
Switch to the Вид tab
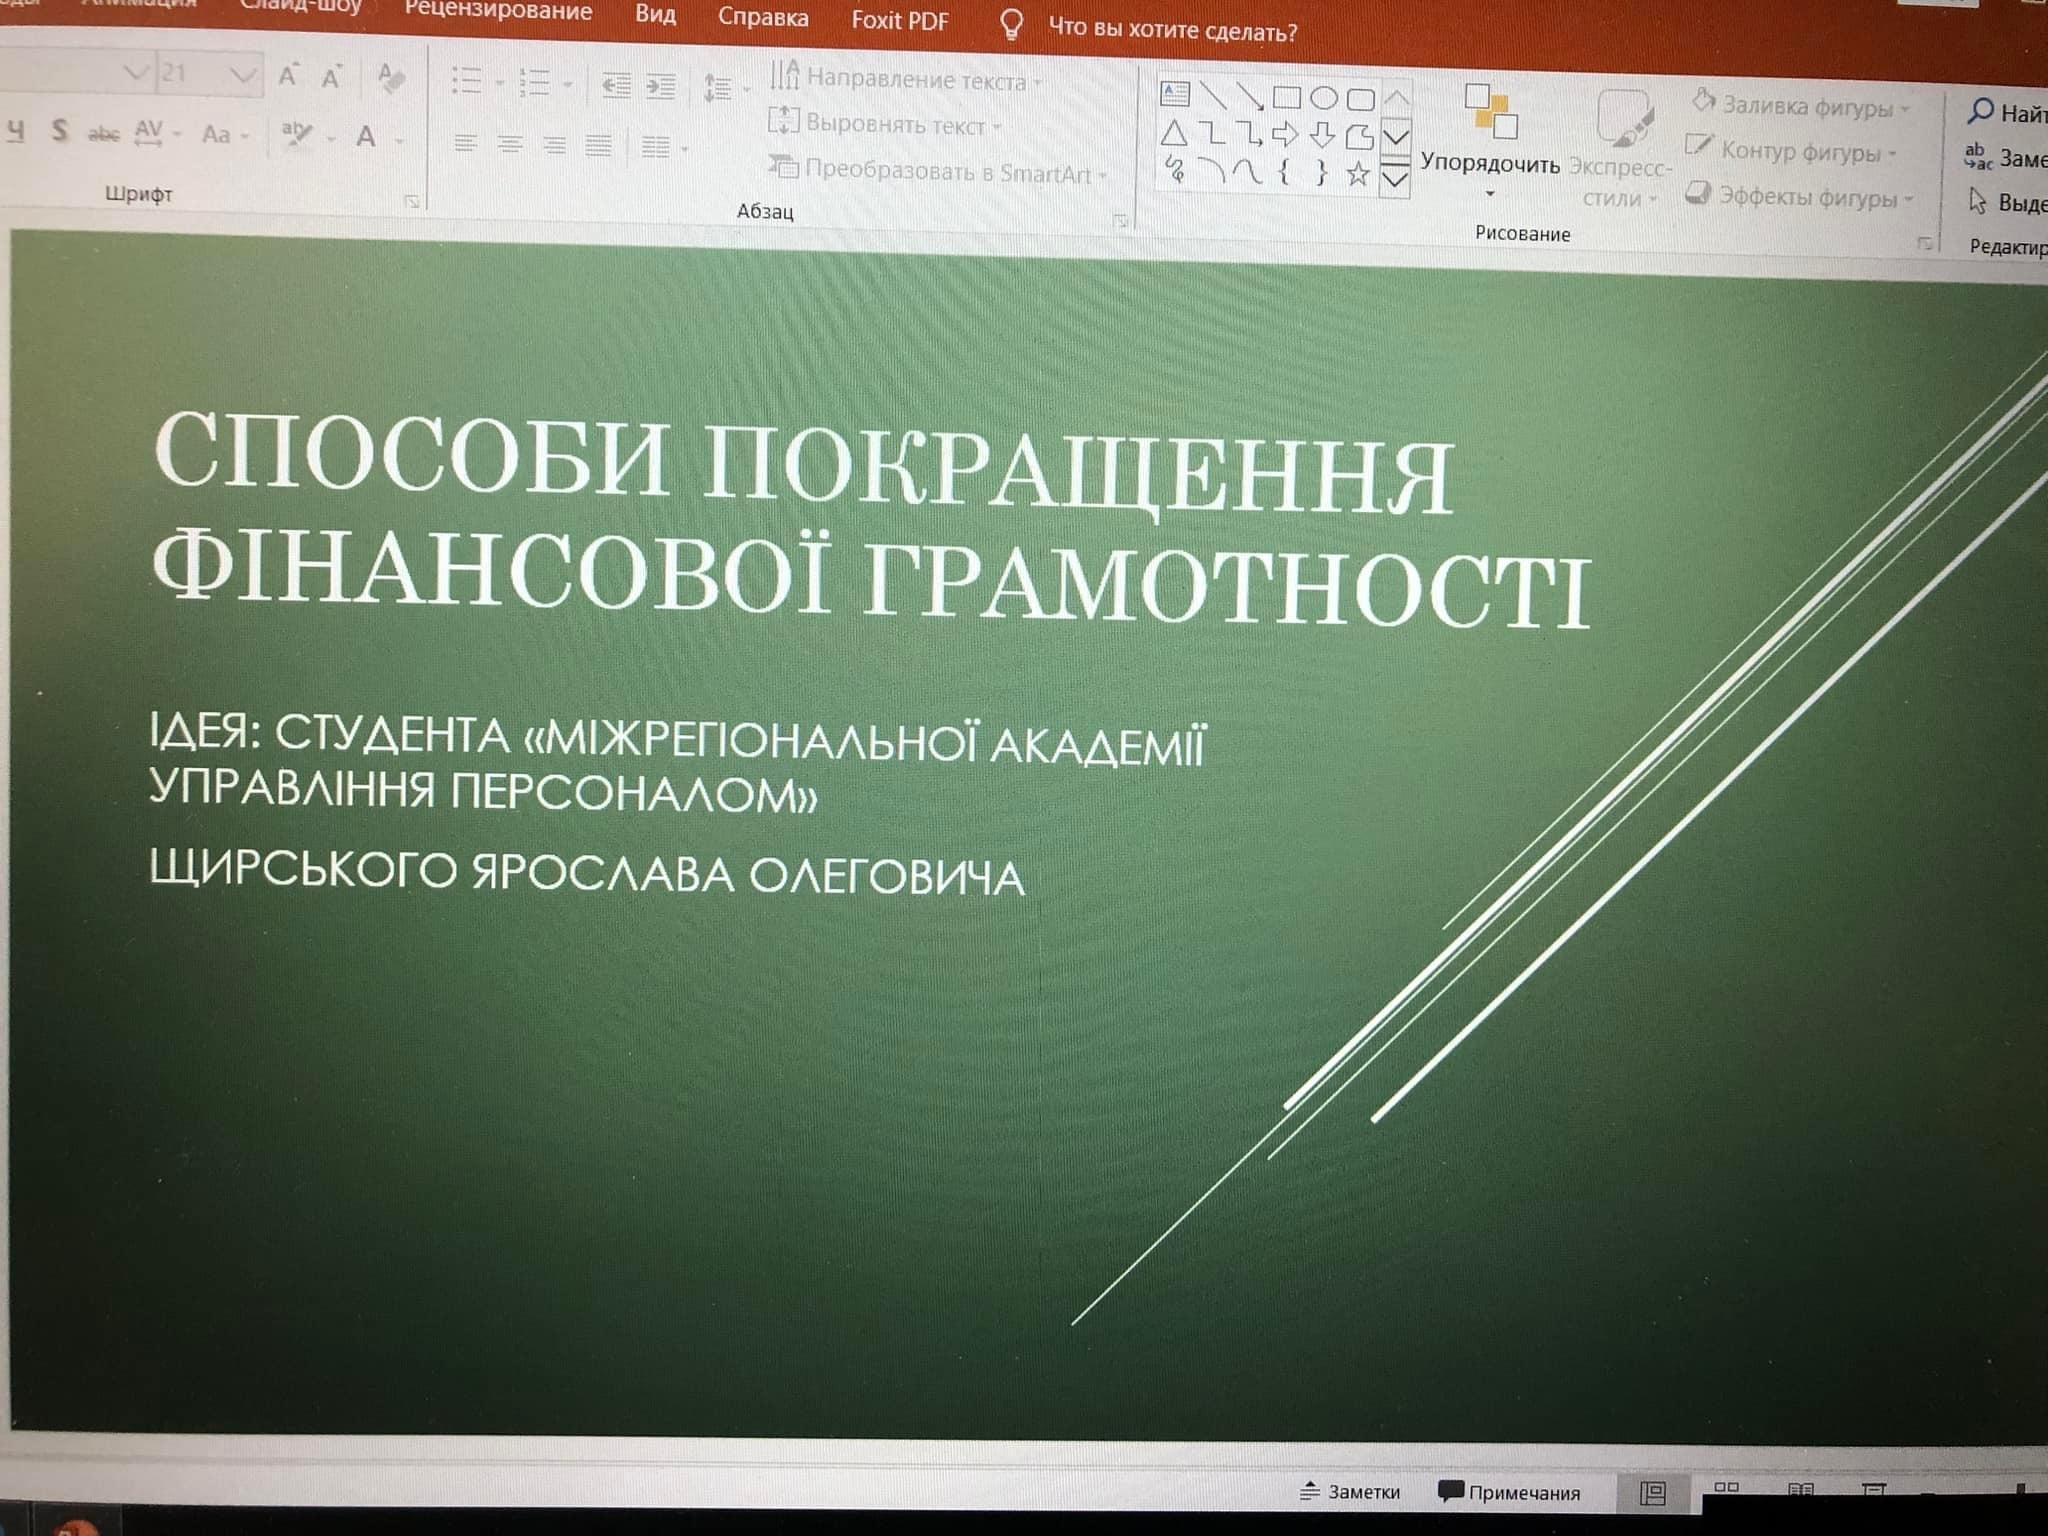click(x=655, y=15)
